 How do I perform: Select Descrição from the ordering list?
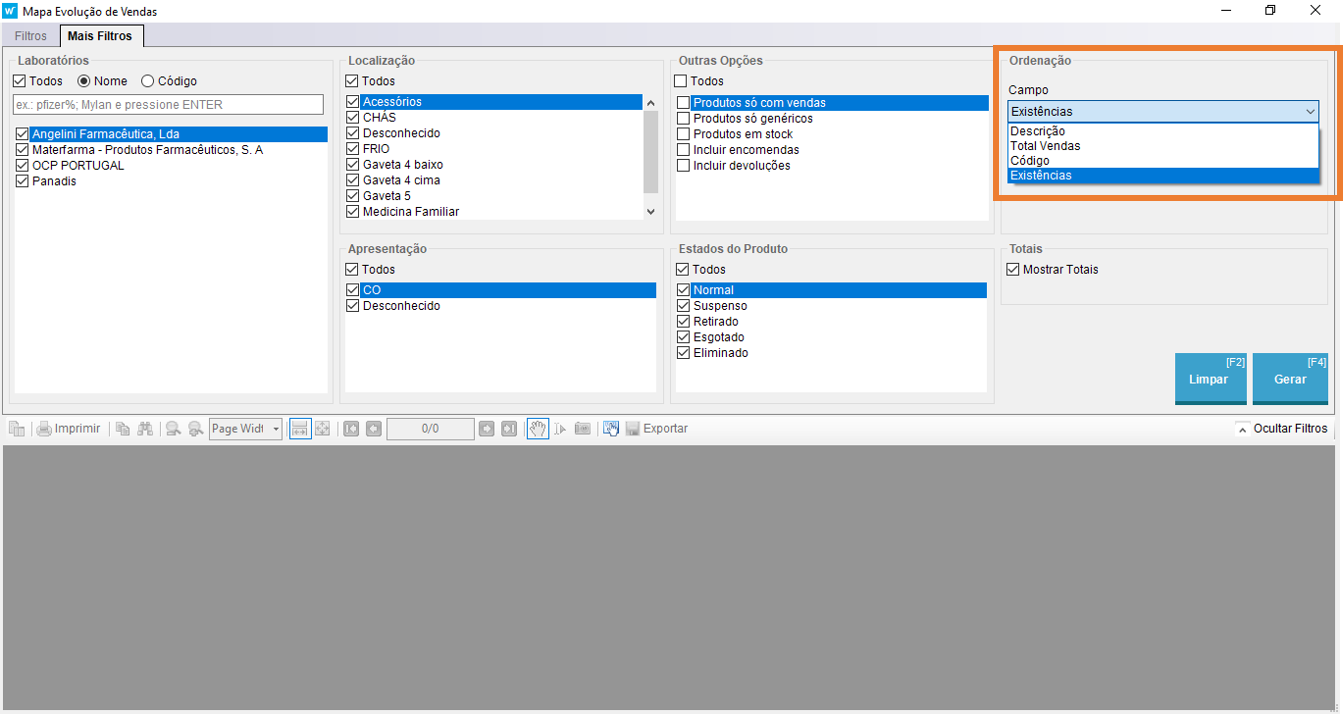coord(1038,131)
